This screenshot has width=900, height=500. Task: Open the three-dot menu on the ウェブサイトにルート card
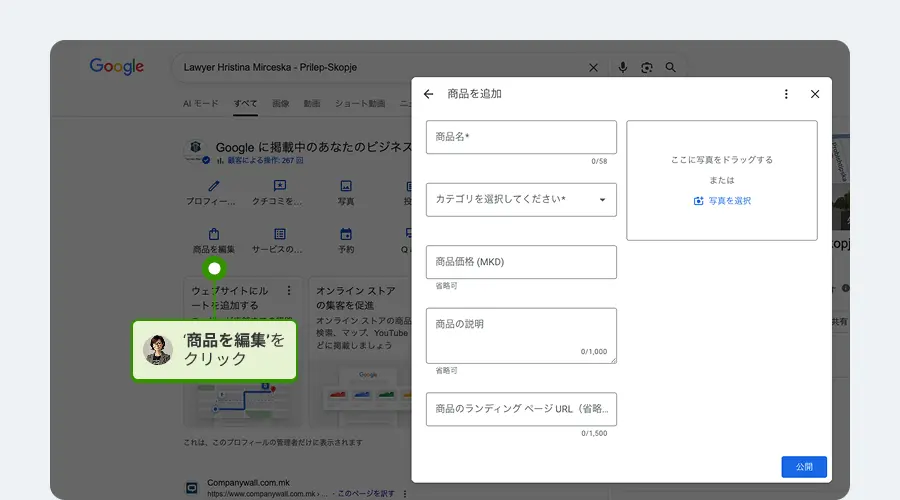289,291
